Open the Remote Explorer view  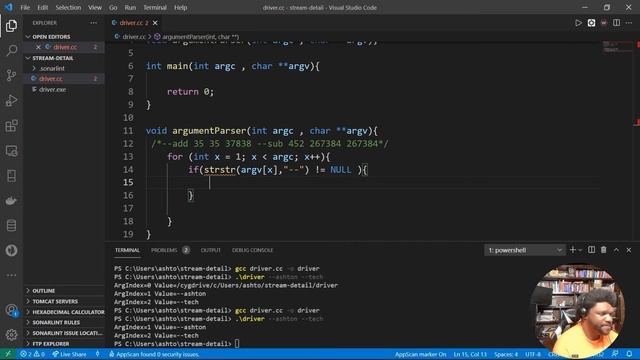11,151
